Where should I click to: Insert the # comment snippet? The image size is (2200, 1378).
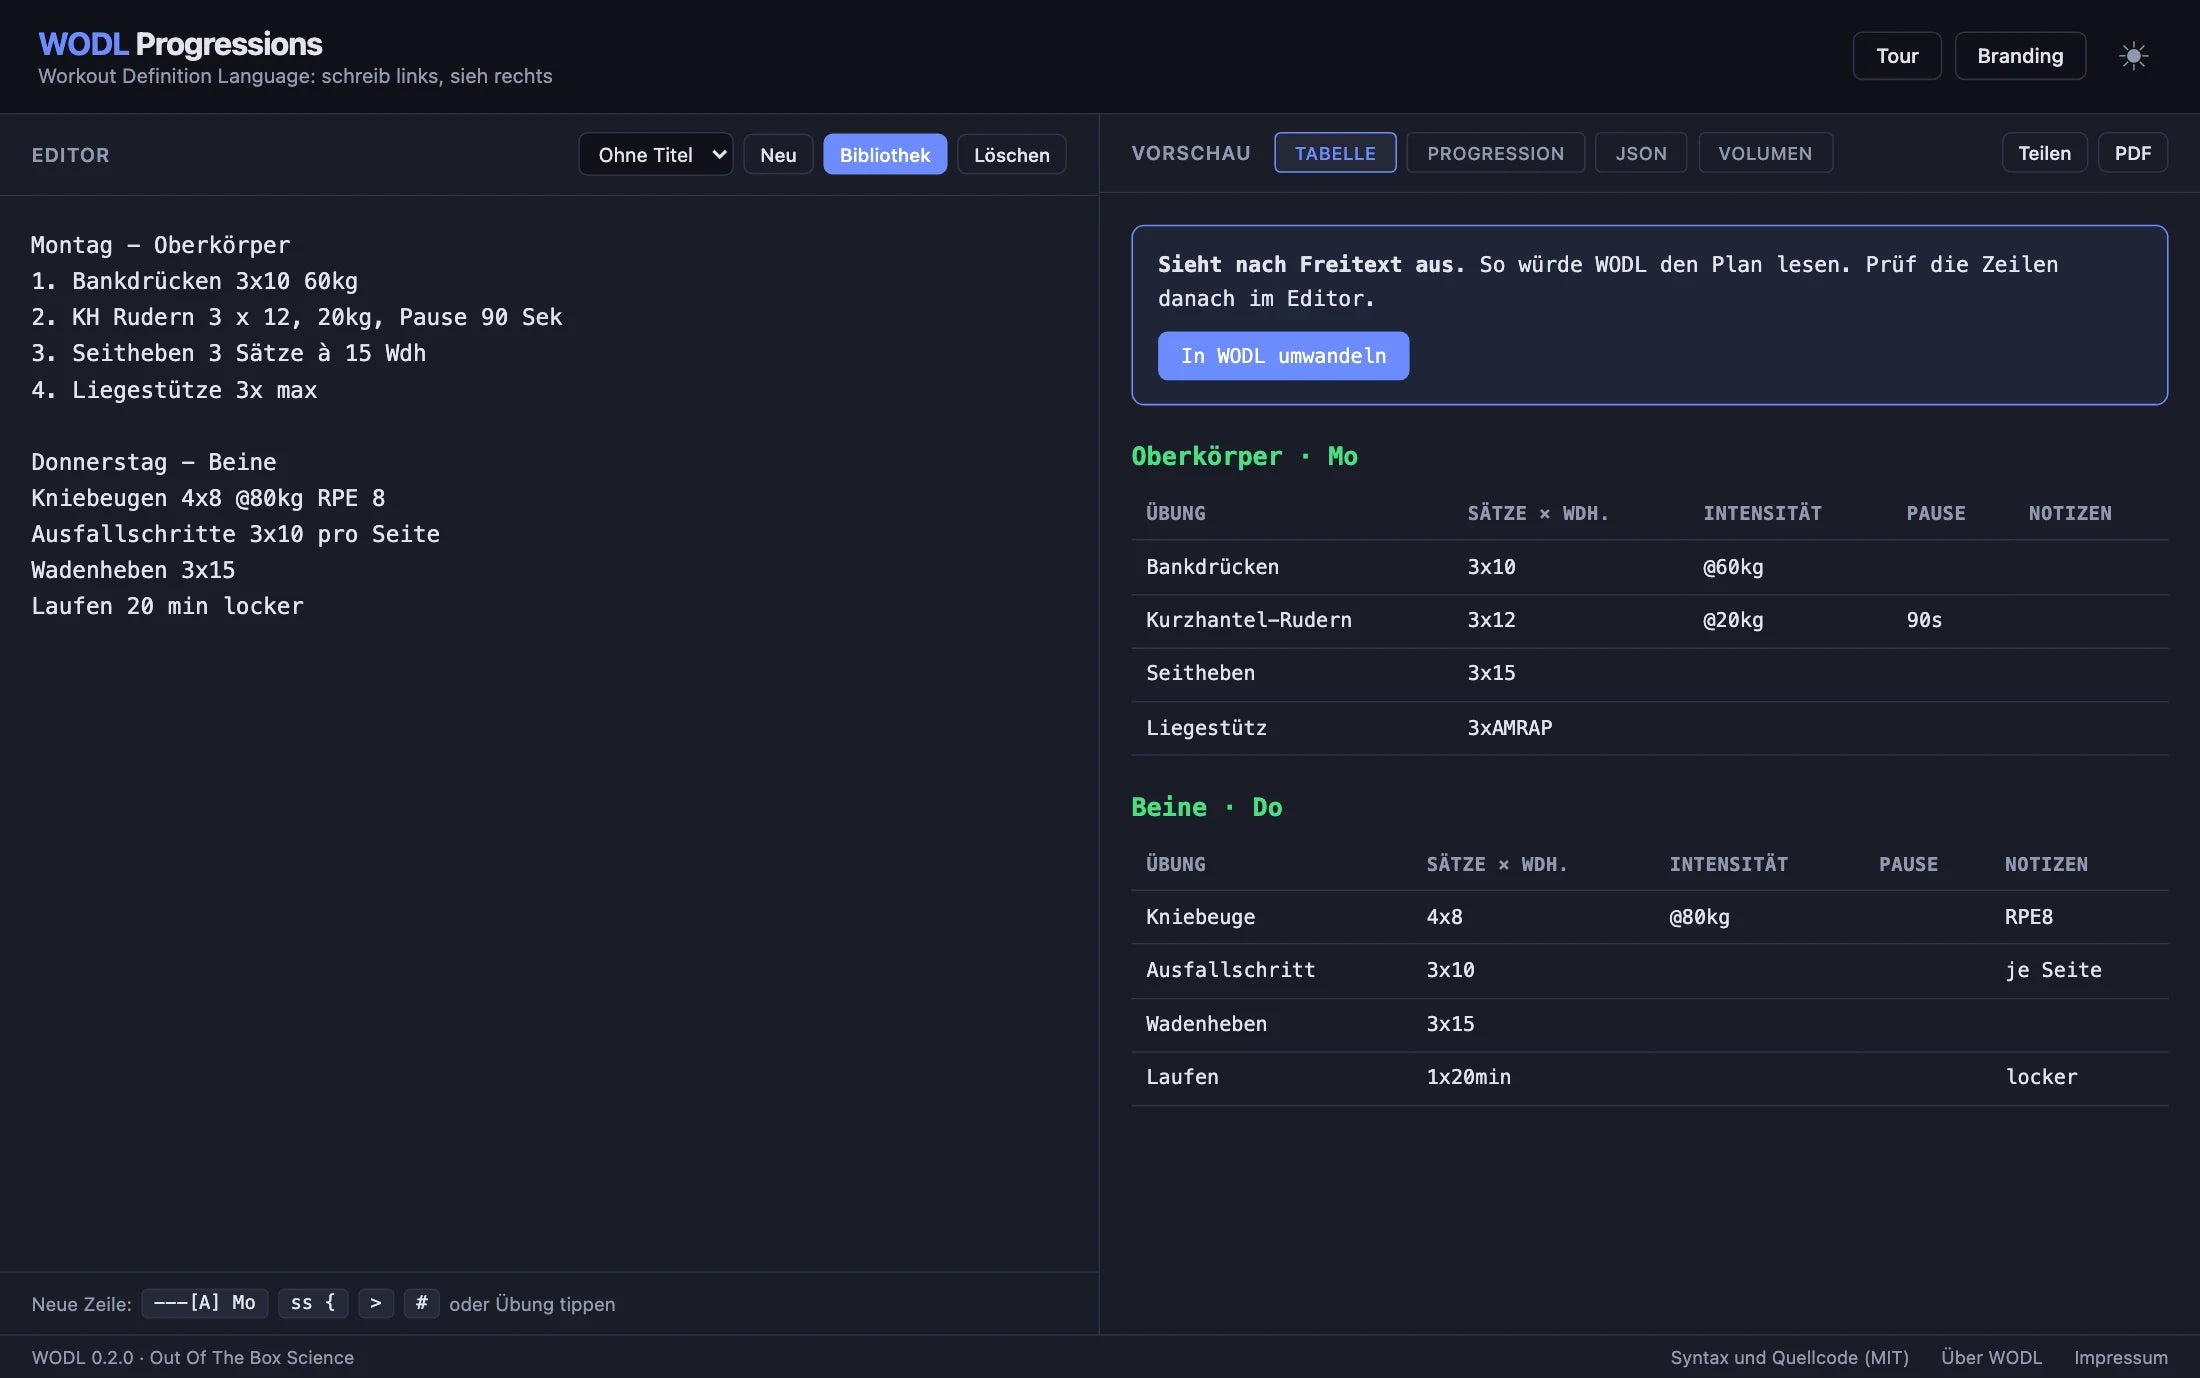[x=421, y=1303]
